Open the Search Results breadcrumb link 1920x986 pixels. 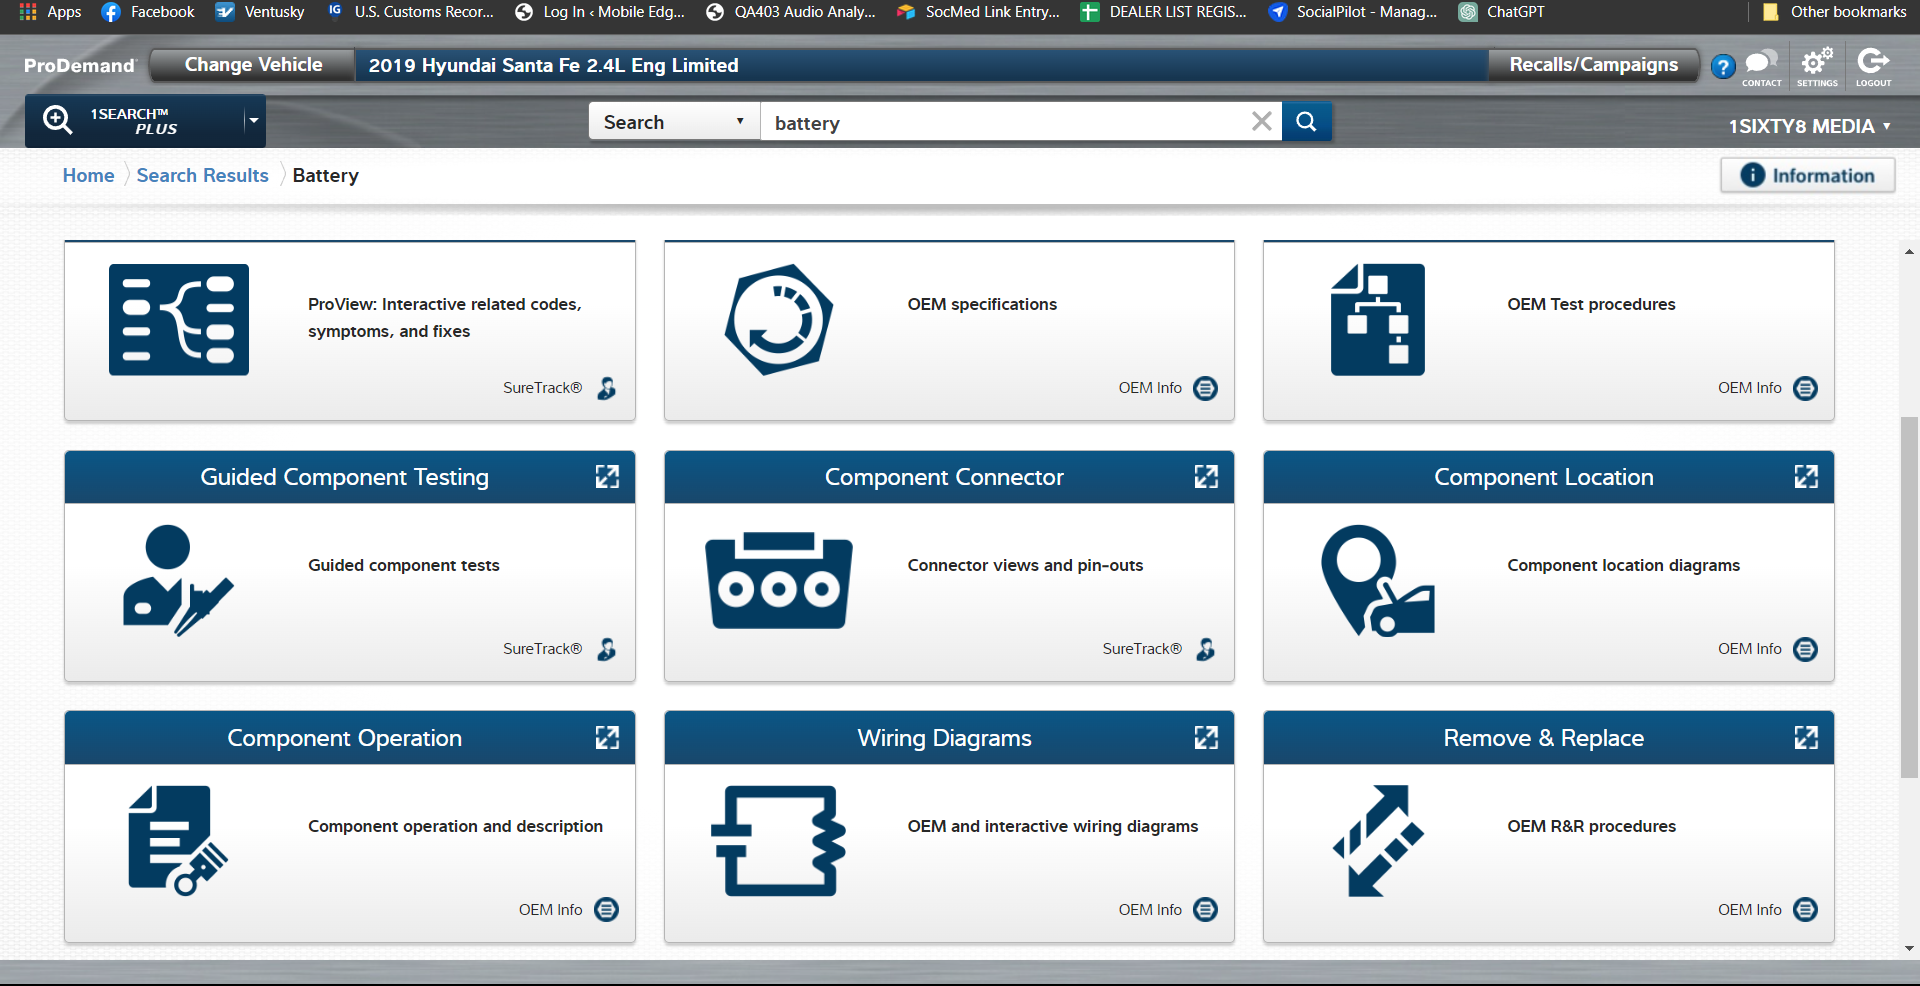click(202, 175)
